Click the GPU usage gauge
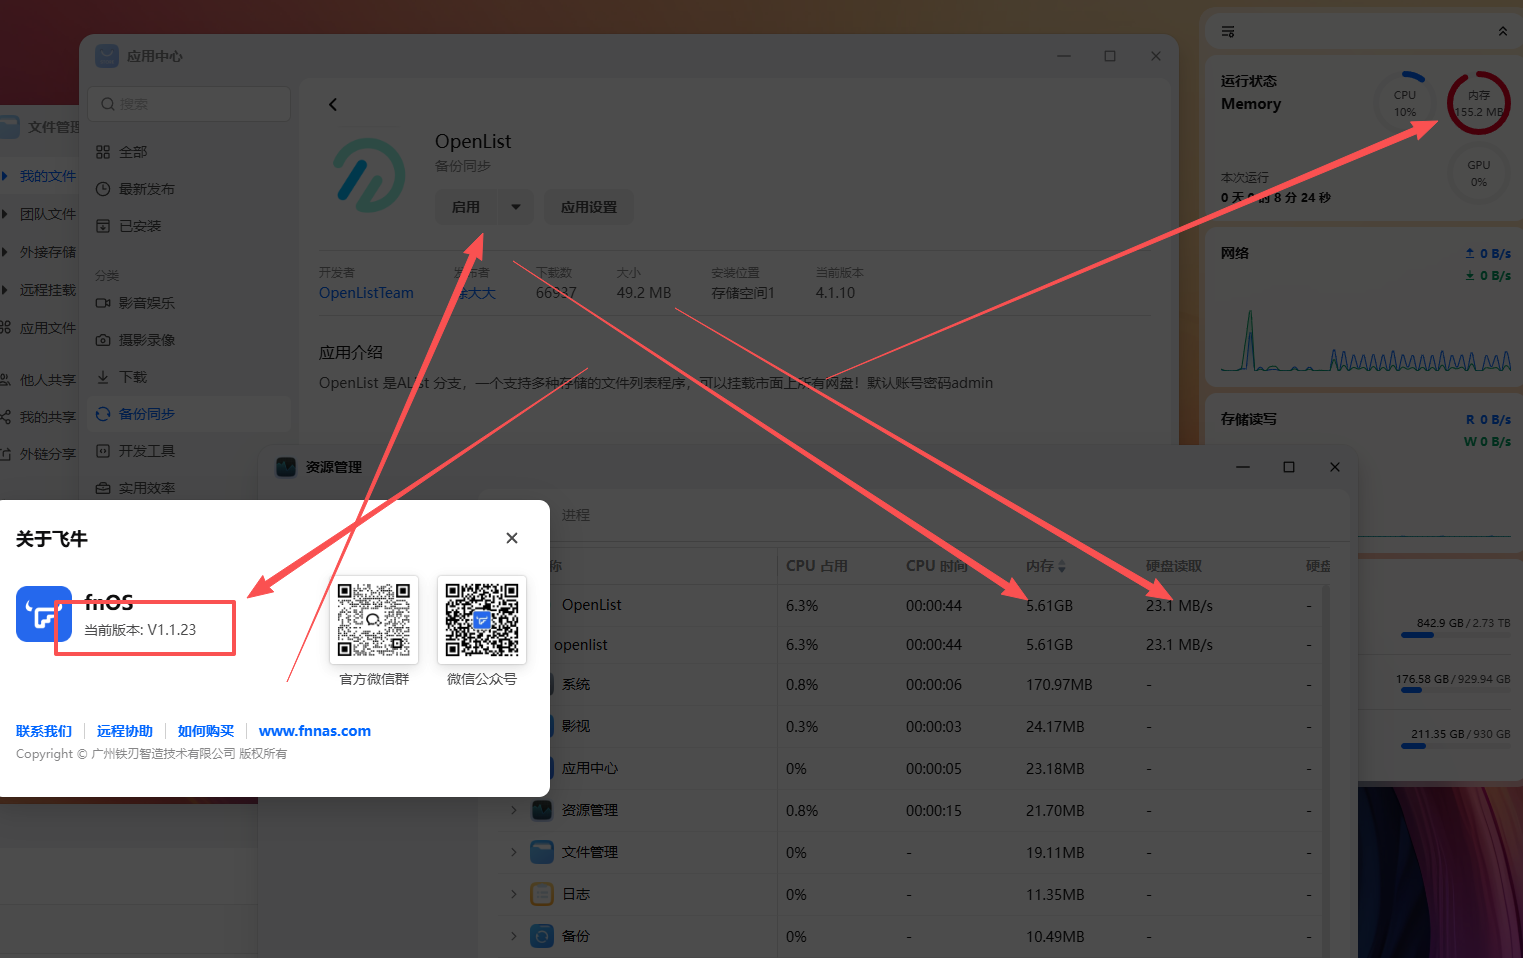 tap(1479, 173)
